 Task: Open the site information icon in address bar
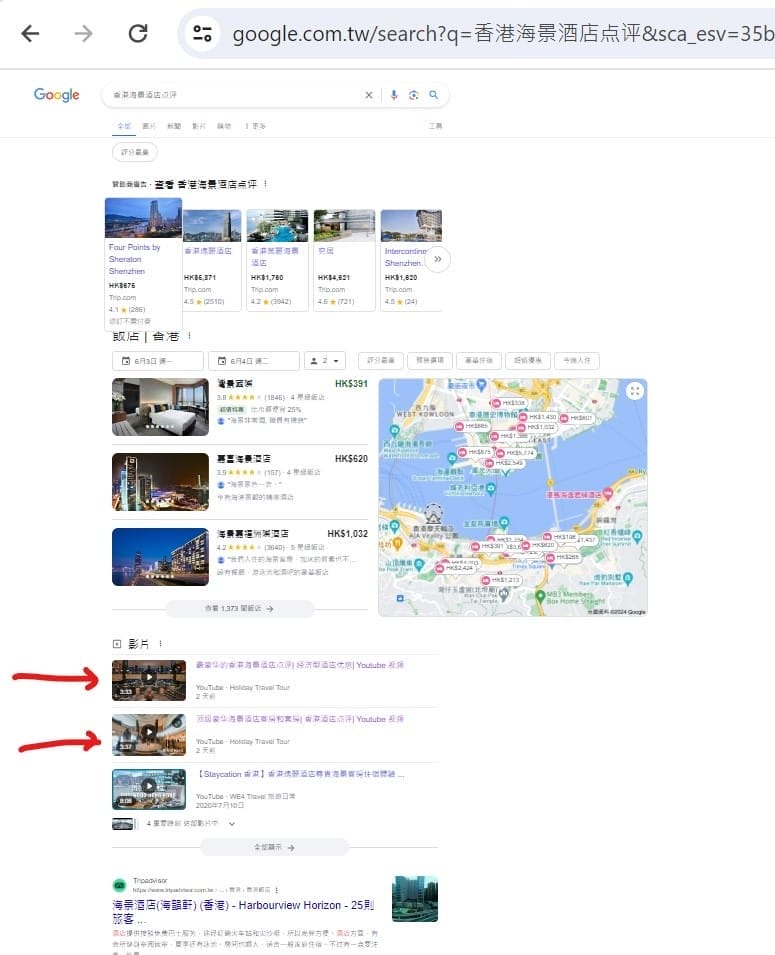[x=203, y=34]
